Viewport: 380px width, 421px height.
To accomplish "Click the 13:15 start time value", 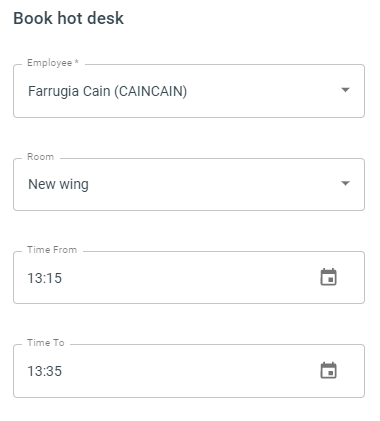I will click(45, 278).
